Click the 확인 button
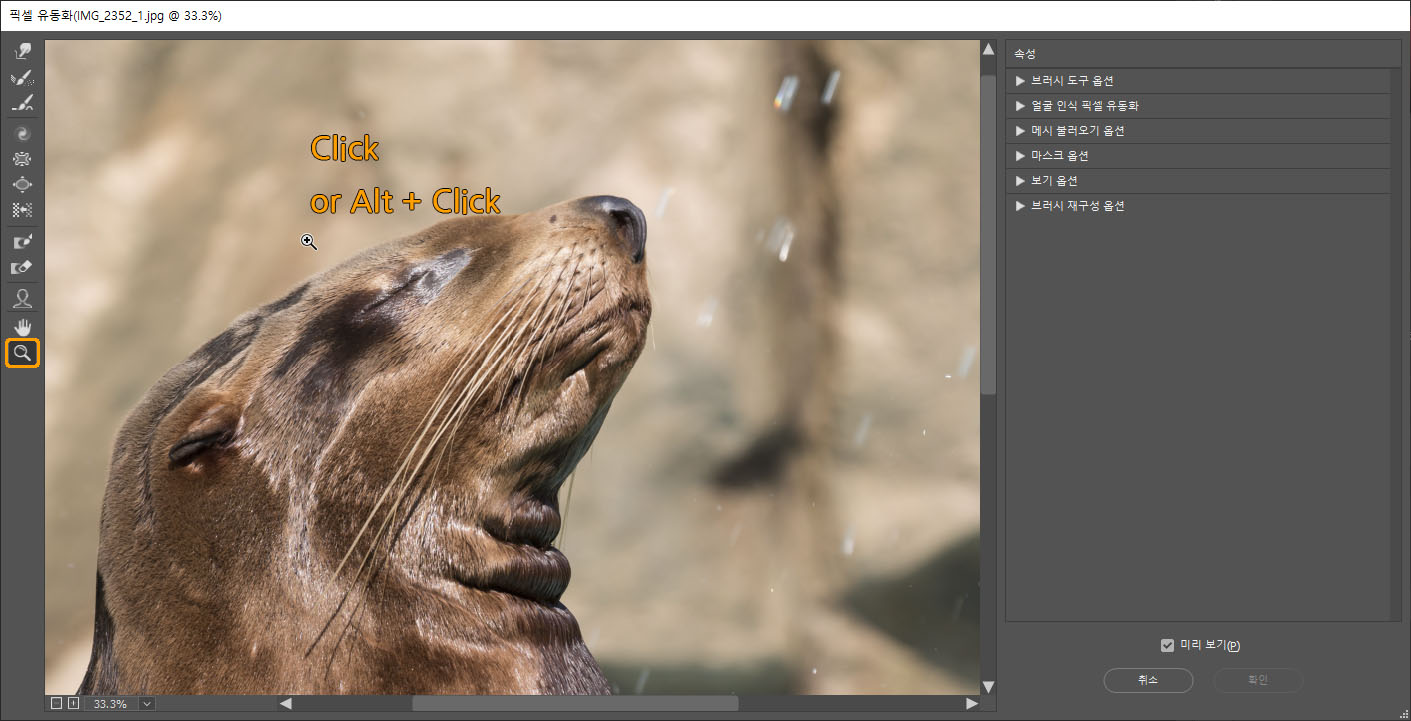Screen dimensions: 1411x721 1258,680
